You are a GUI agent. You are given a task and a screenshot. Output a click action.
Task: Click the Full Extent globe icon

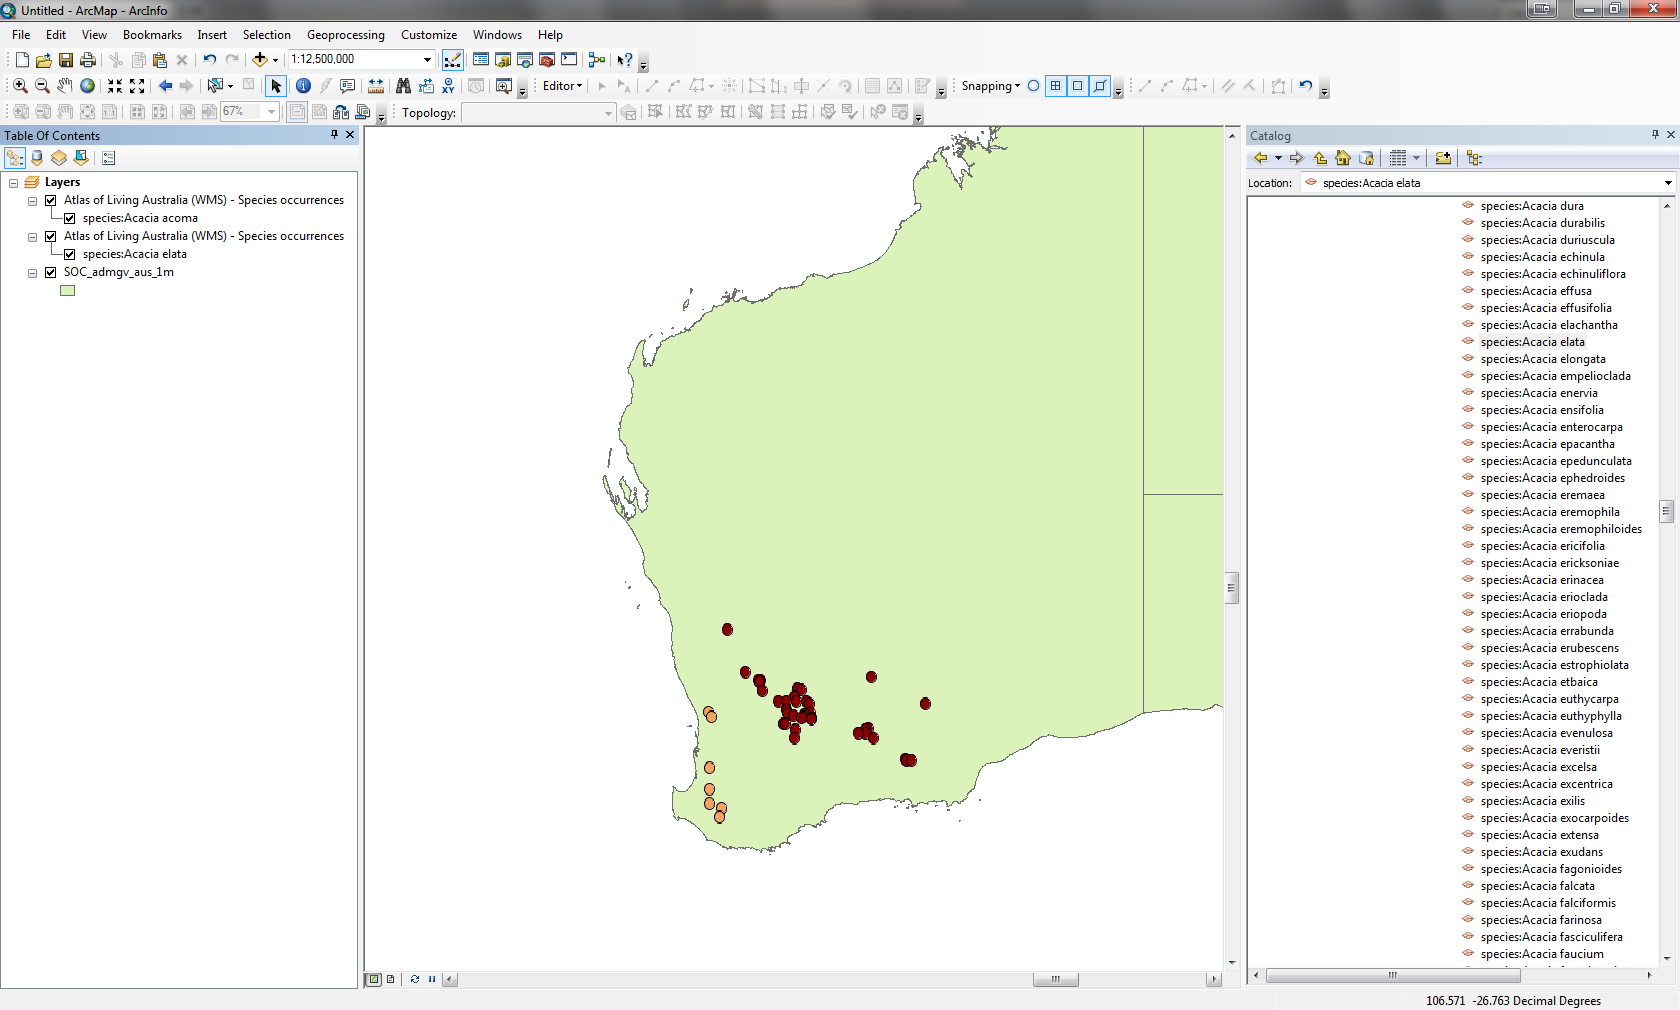(88, 86)
